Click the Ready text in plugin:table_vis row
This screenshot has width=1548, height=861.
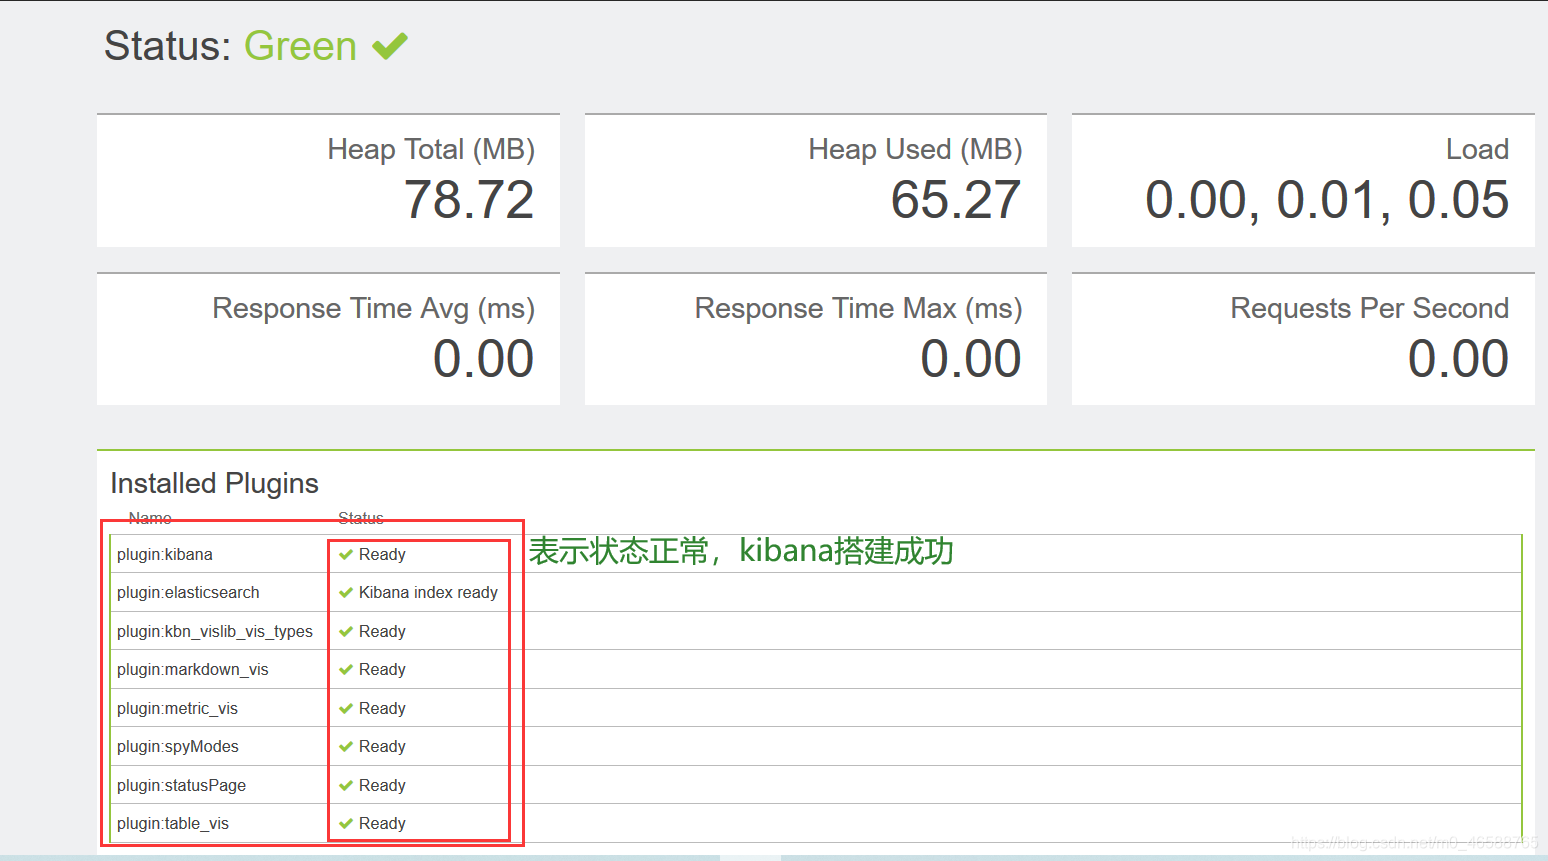pos(382,823)
